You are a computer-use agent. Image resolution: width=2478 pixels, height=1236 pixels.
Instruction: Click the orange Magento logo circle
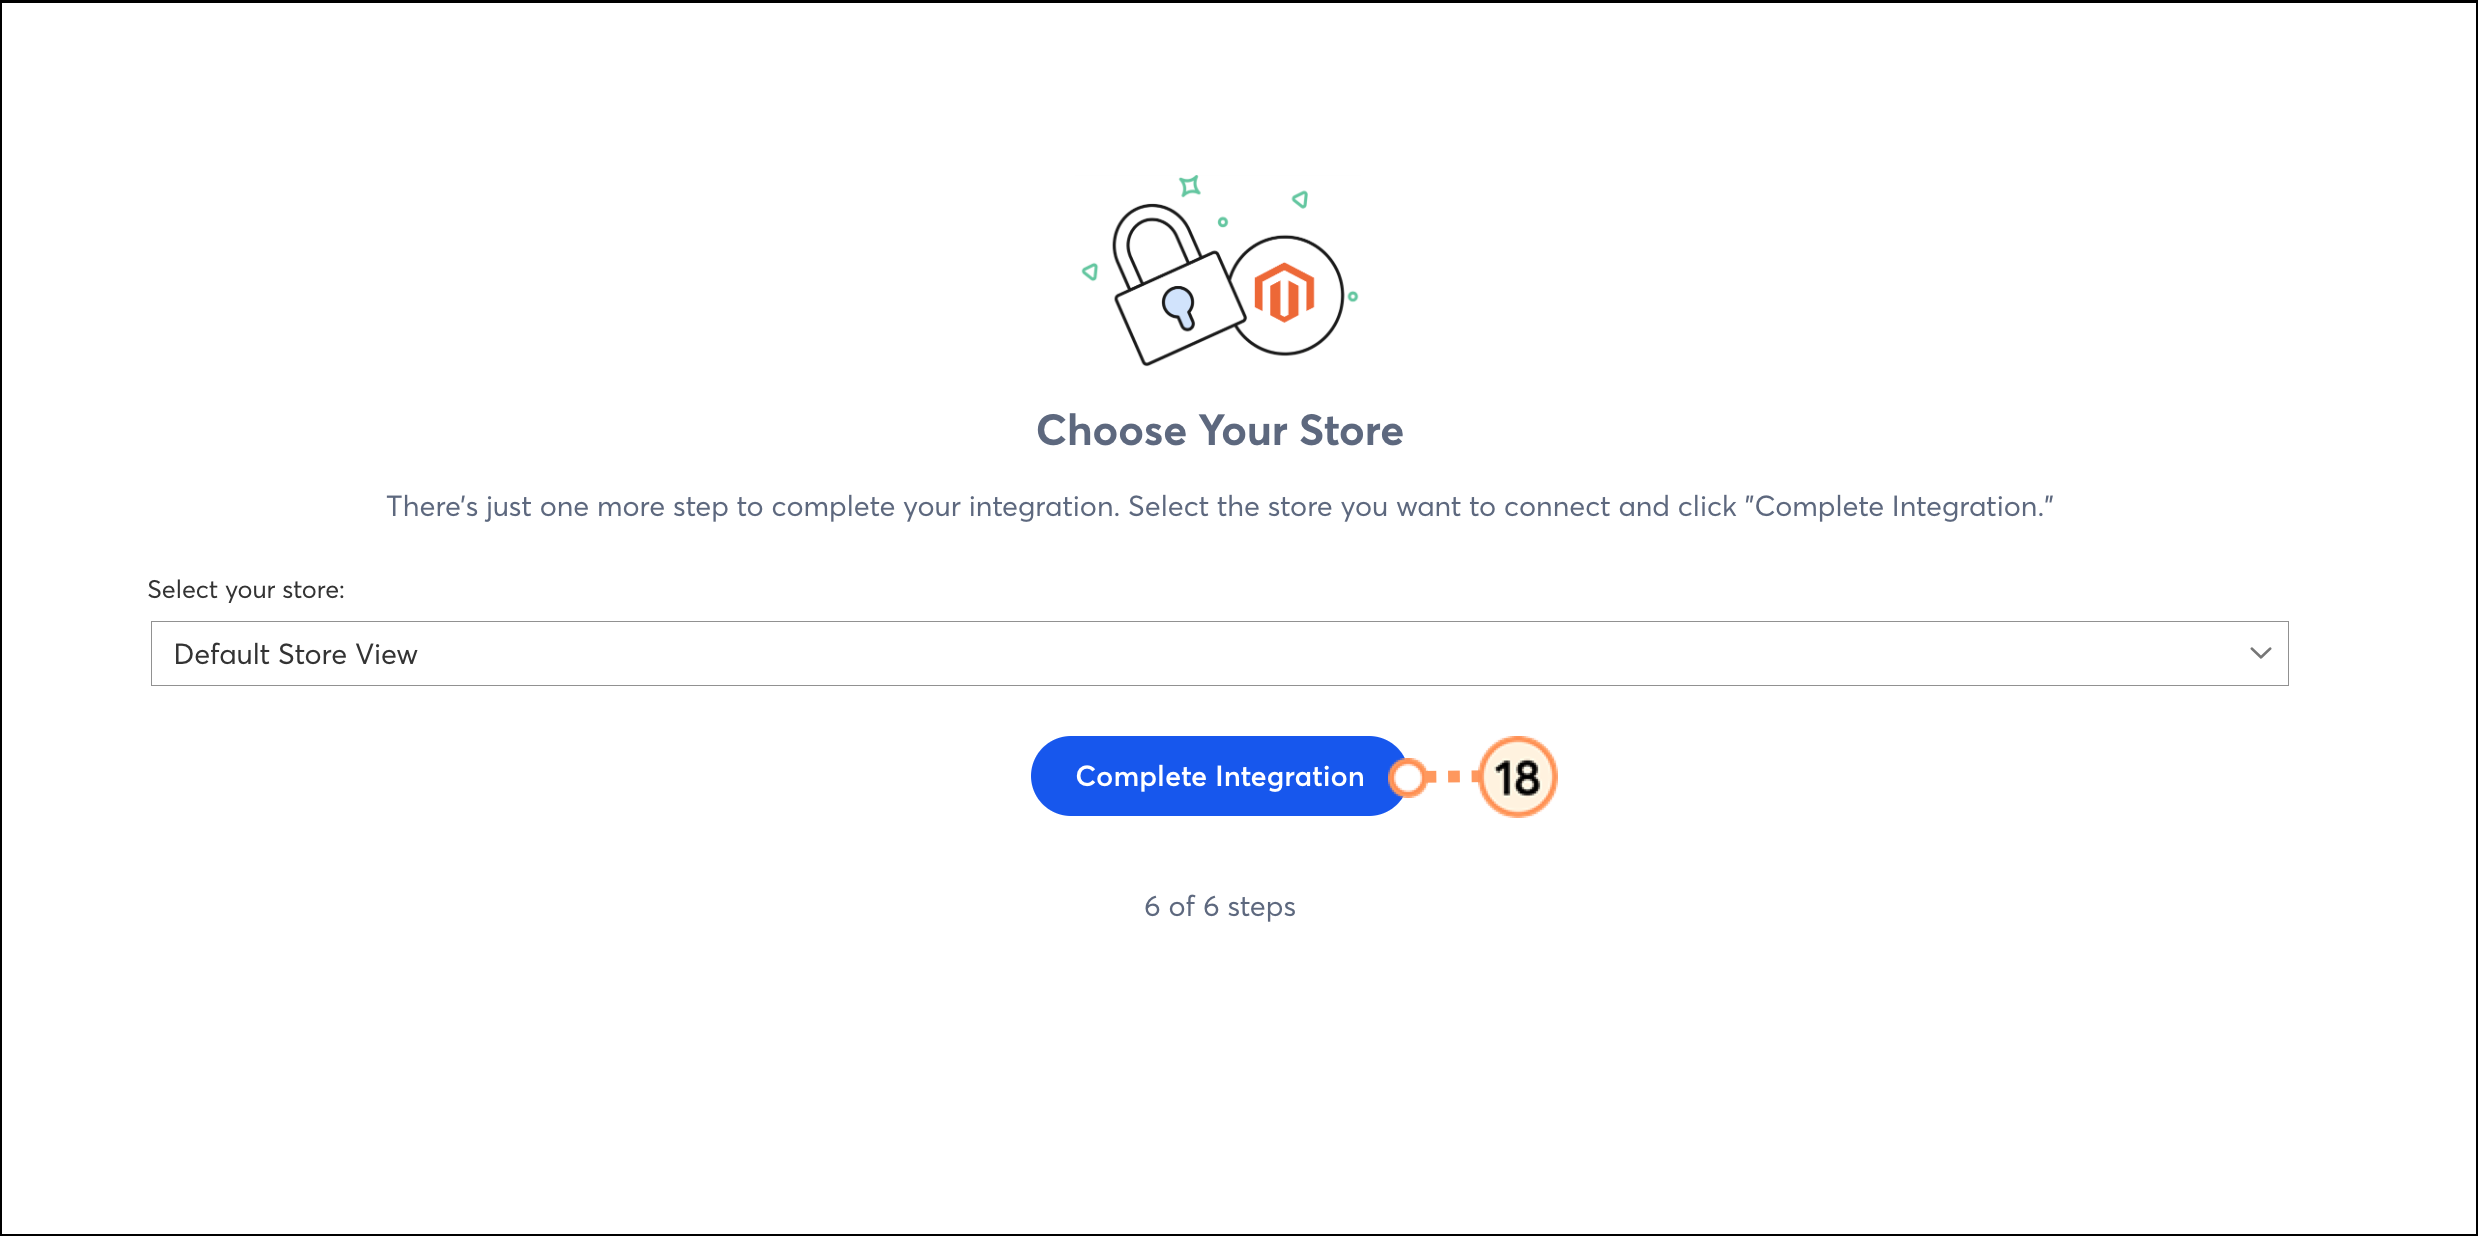point(1286,295)
